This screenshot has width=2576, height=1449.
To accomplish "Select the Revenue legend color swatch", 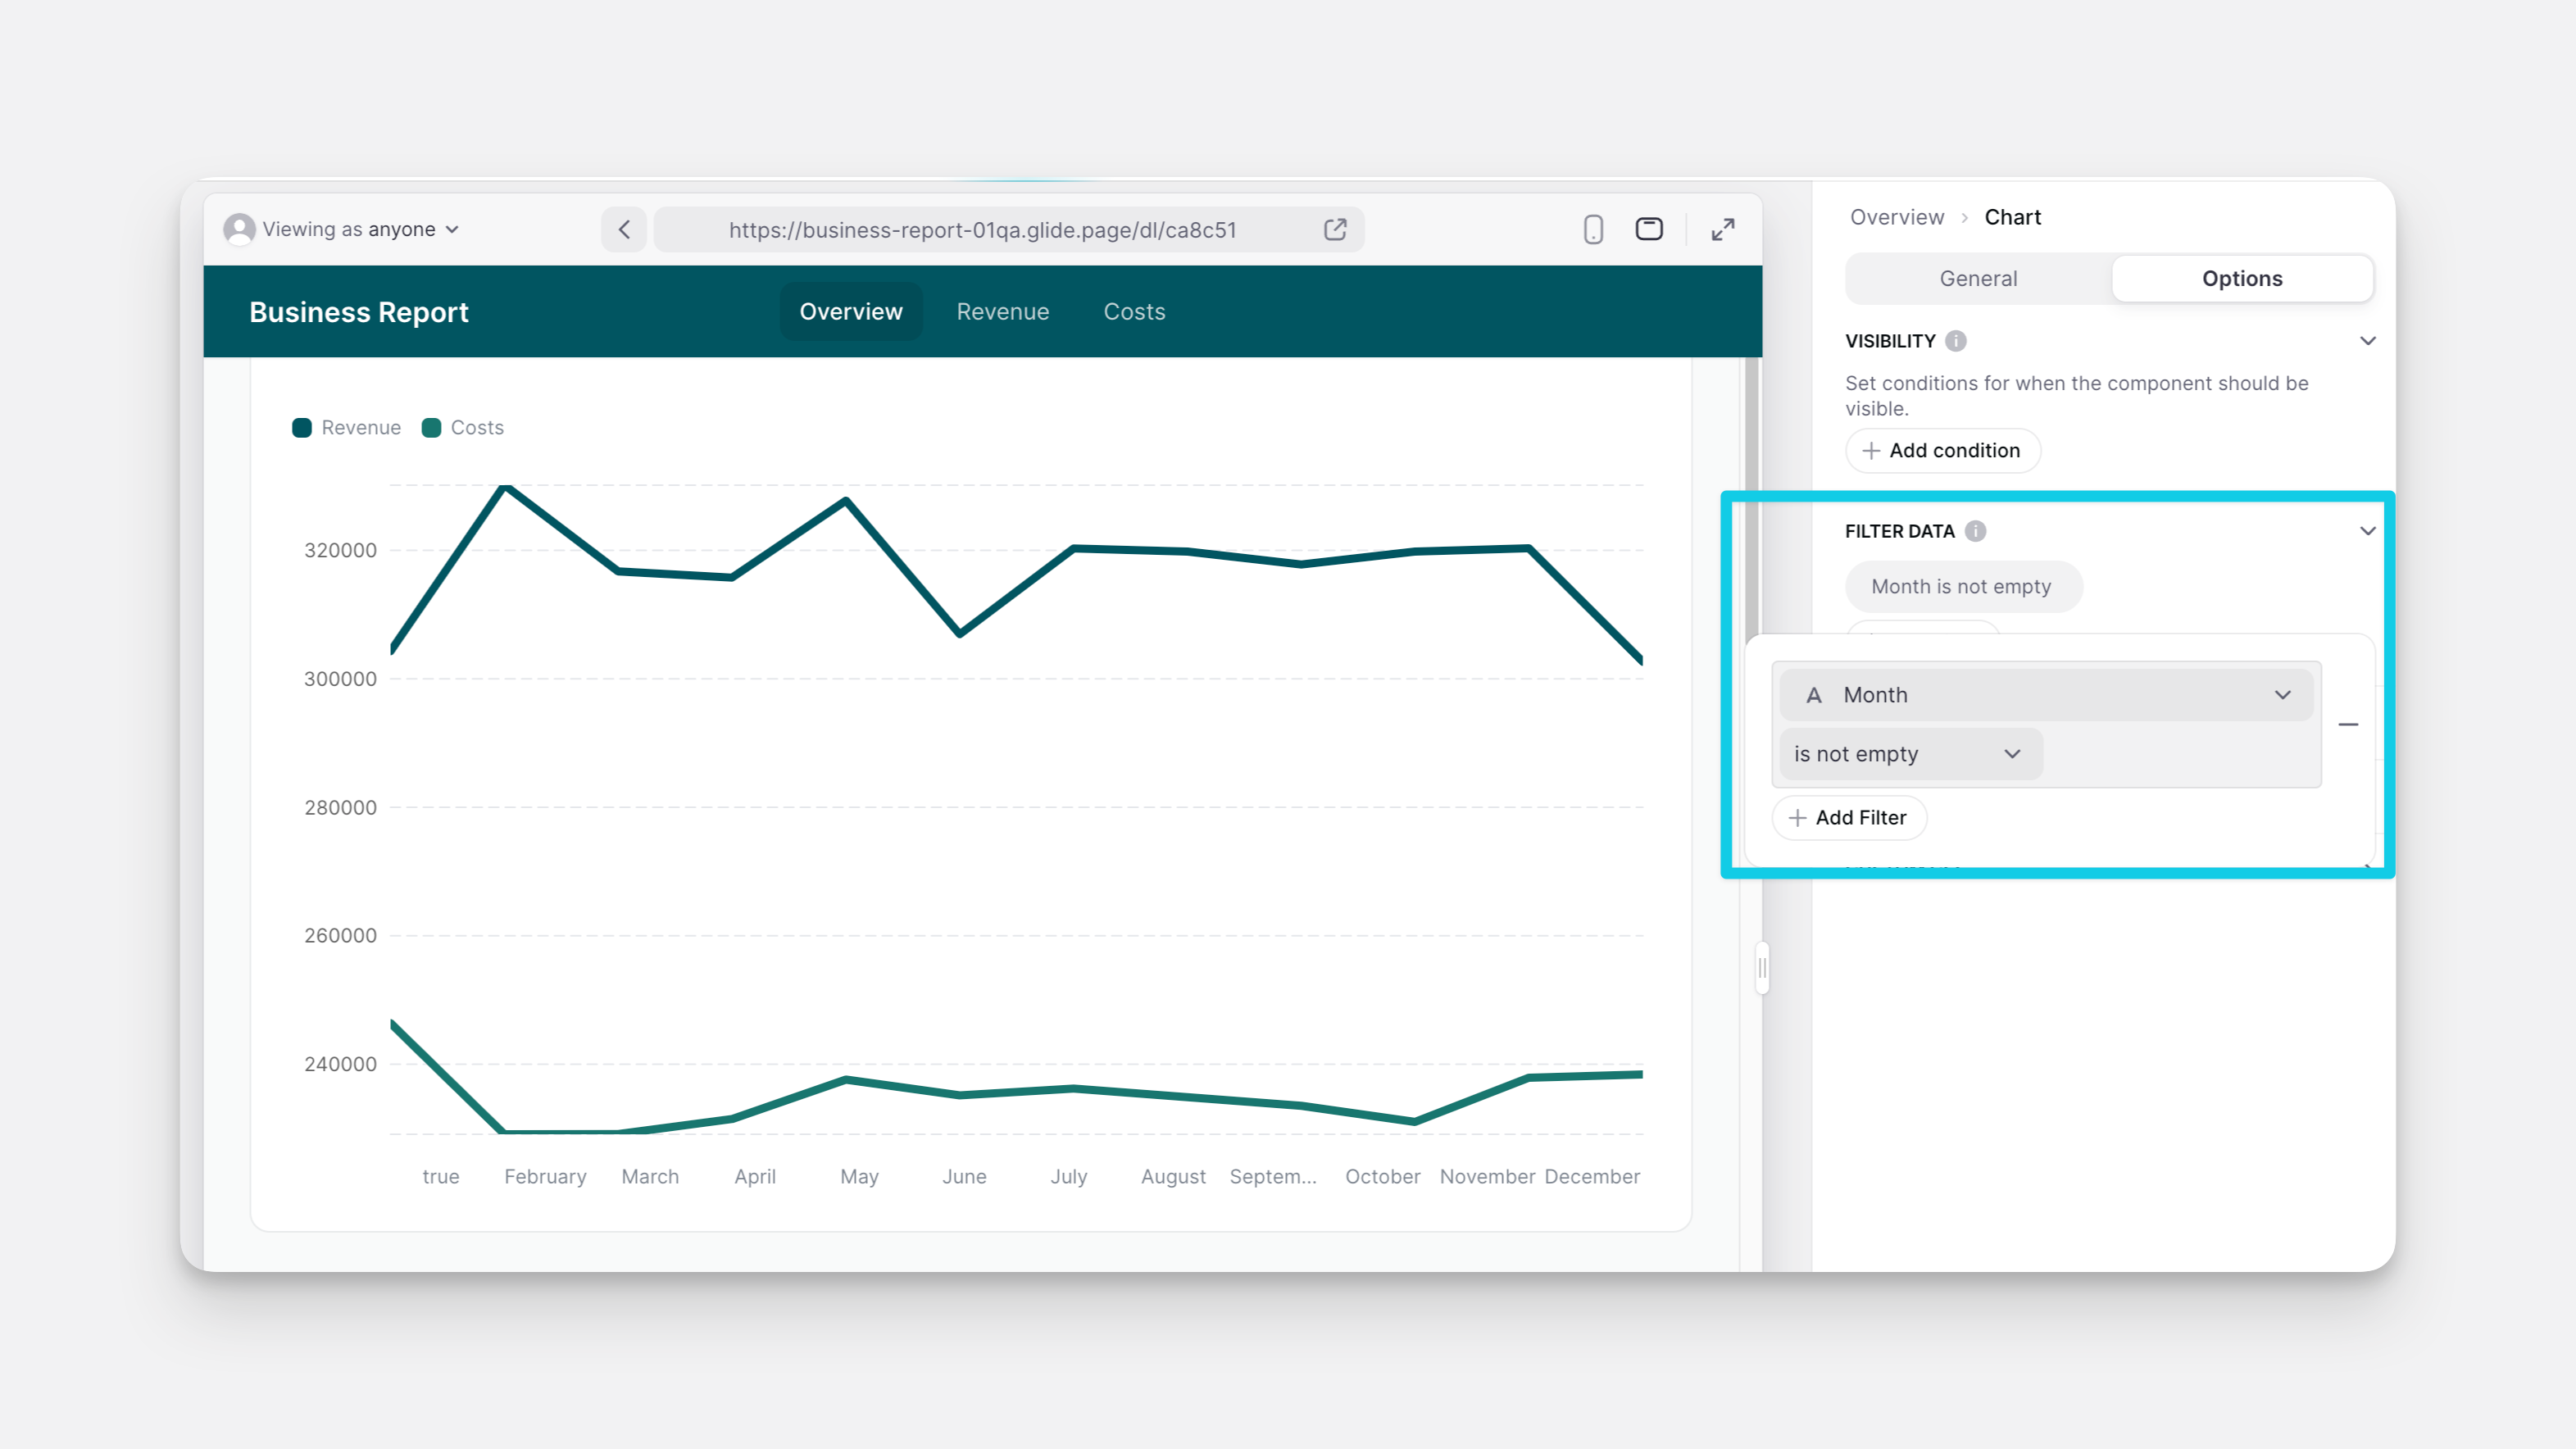I will click(x=302, y=427).
